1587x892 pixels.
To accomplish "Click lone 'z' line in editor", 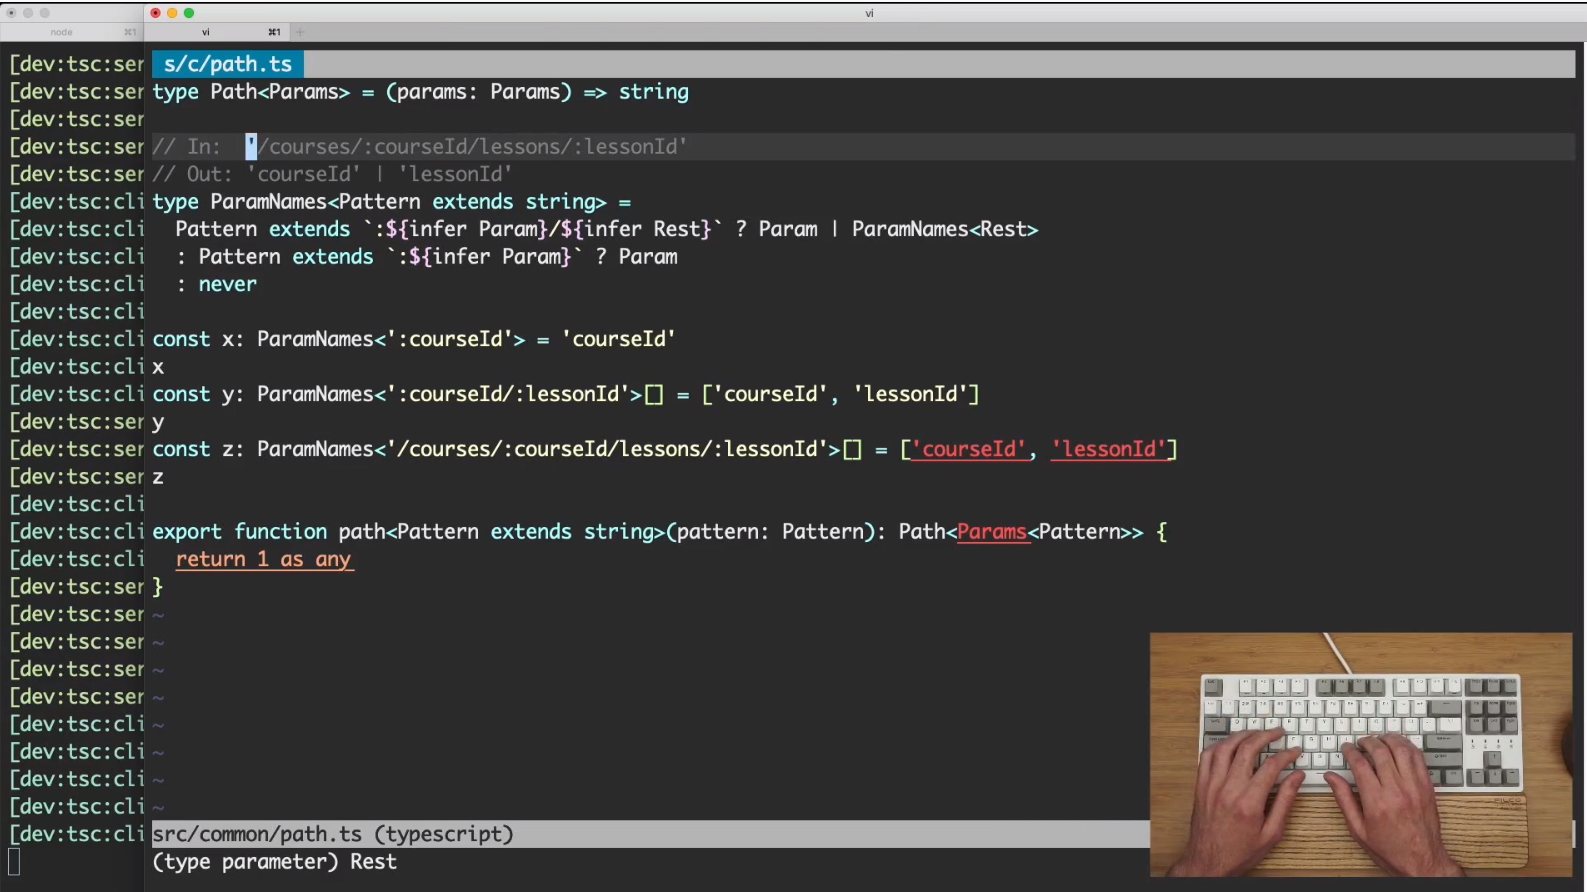I will [158, 477].
